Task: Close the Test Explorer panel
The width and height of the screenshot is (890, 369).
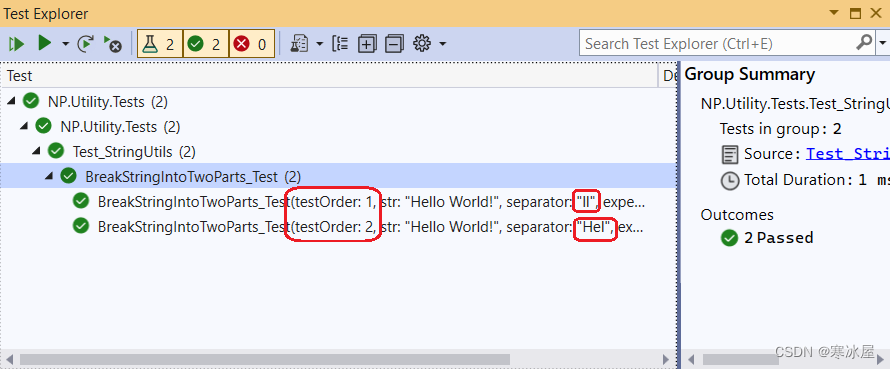Action: [876, 12]
